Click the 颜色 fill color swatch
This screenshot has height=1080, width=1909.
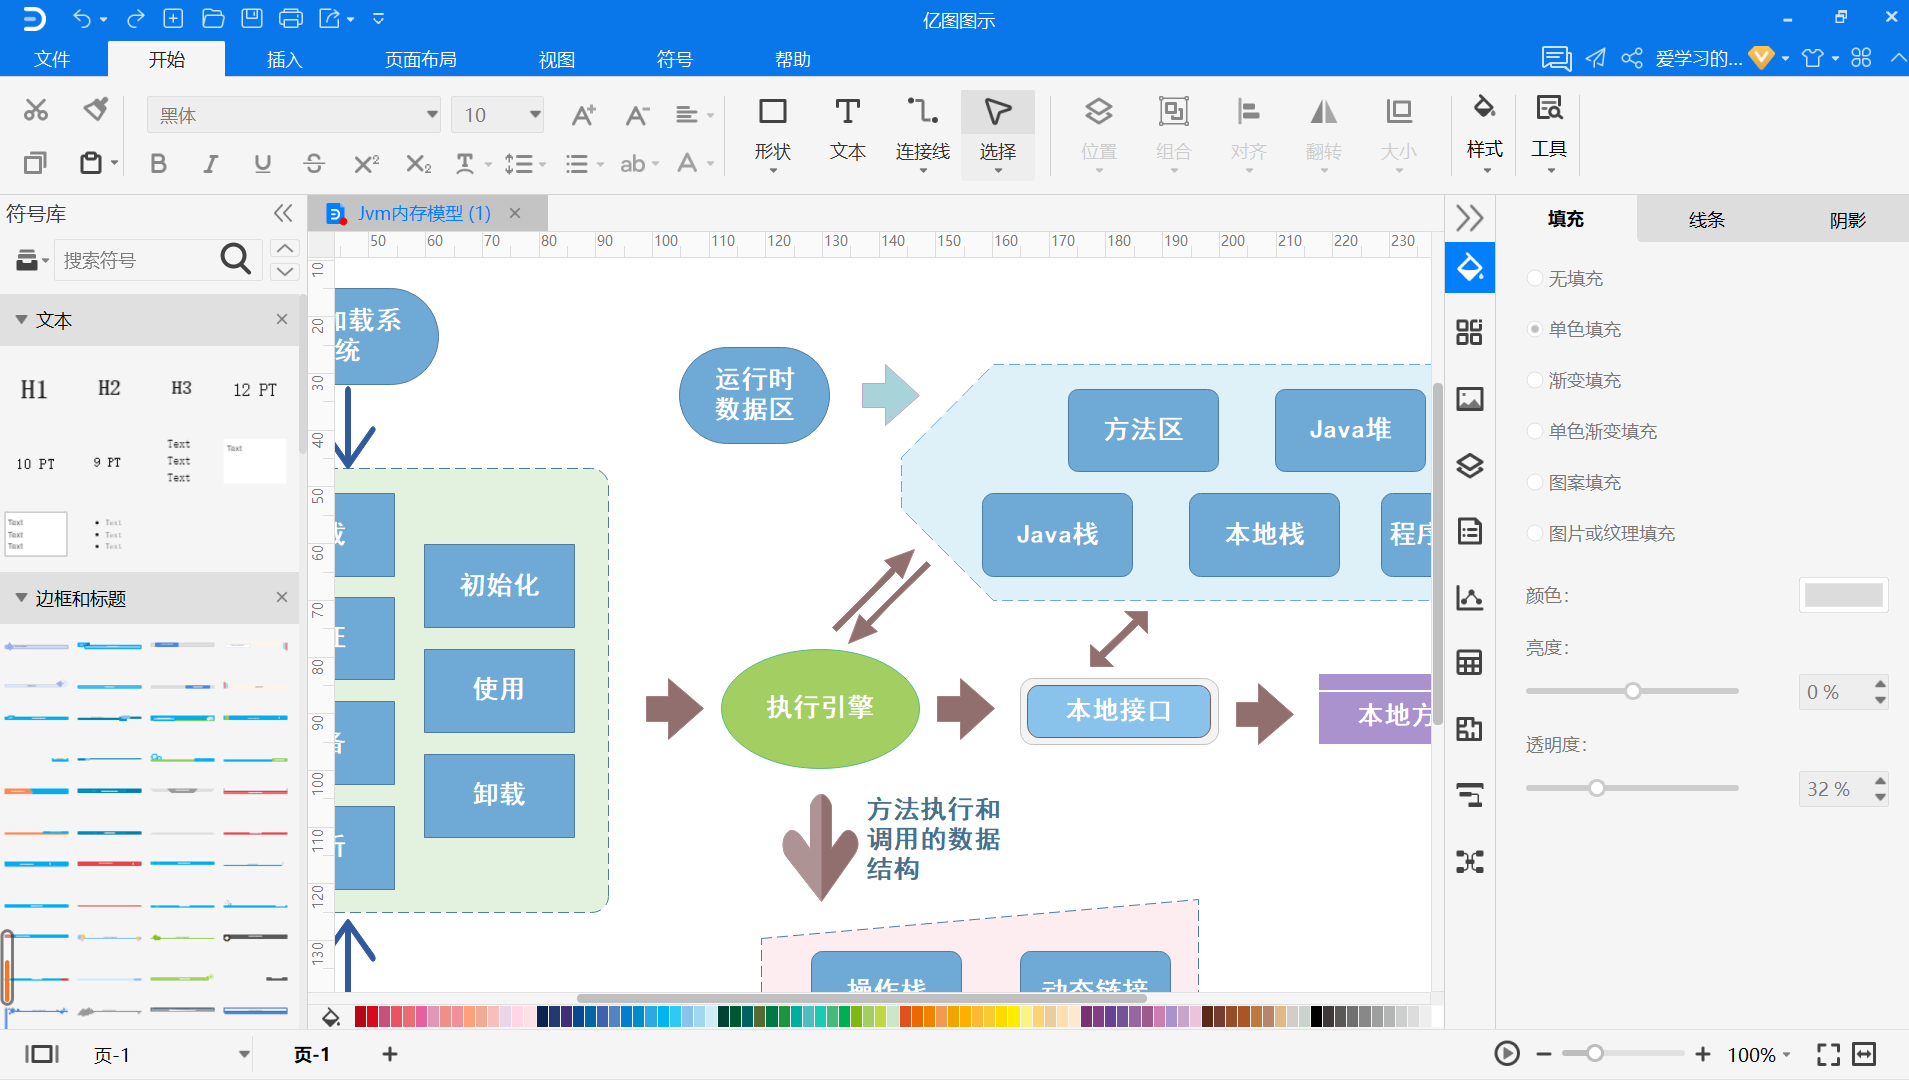point(1843,595)
